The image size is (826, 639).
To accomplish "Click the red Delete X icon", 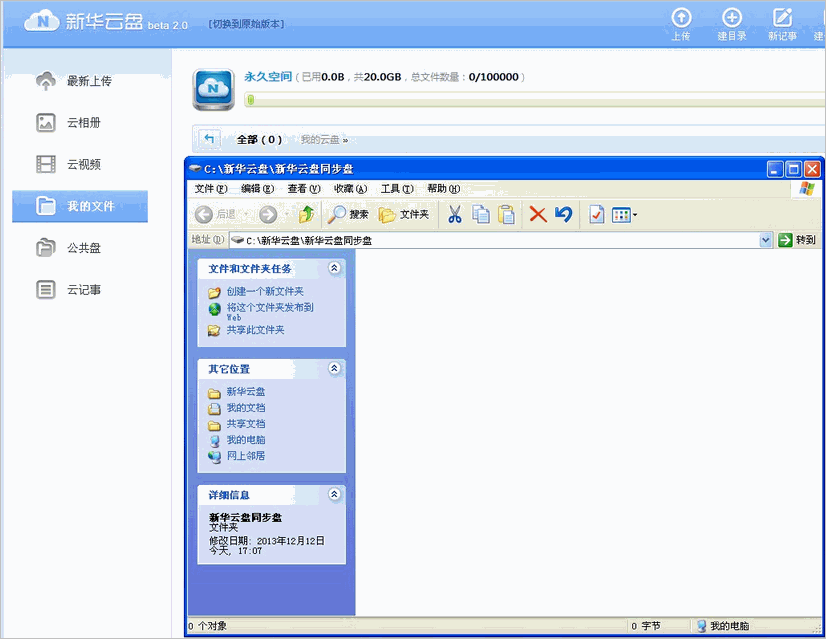I will click(538, 214).
